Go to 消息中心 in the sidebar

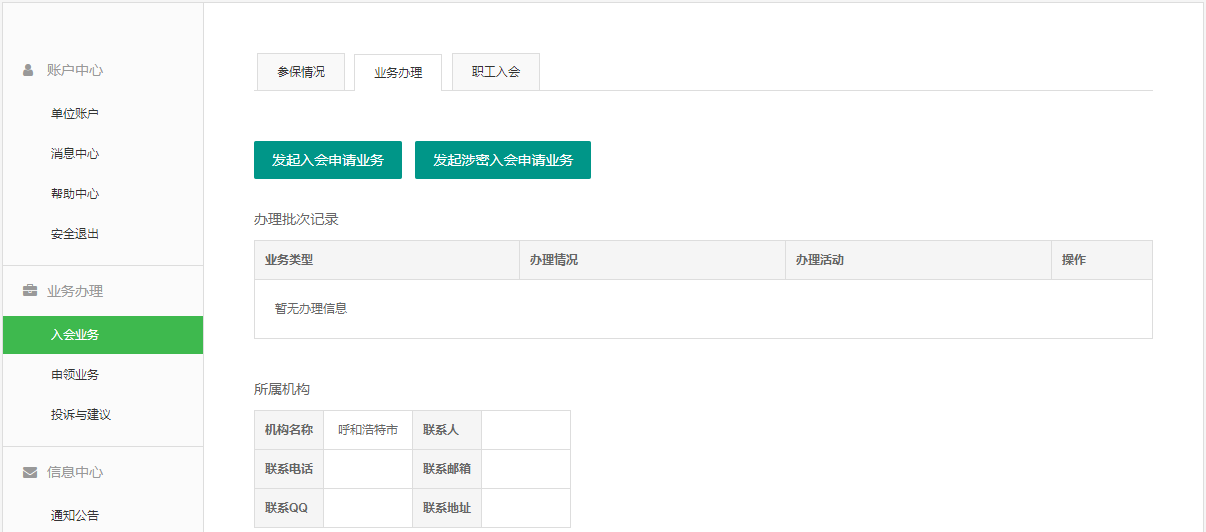(75, 154)
